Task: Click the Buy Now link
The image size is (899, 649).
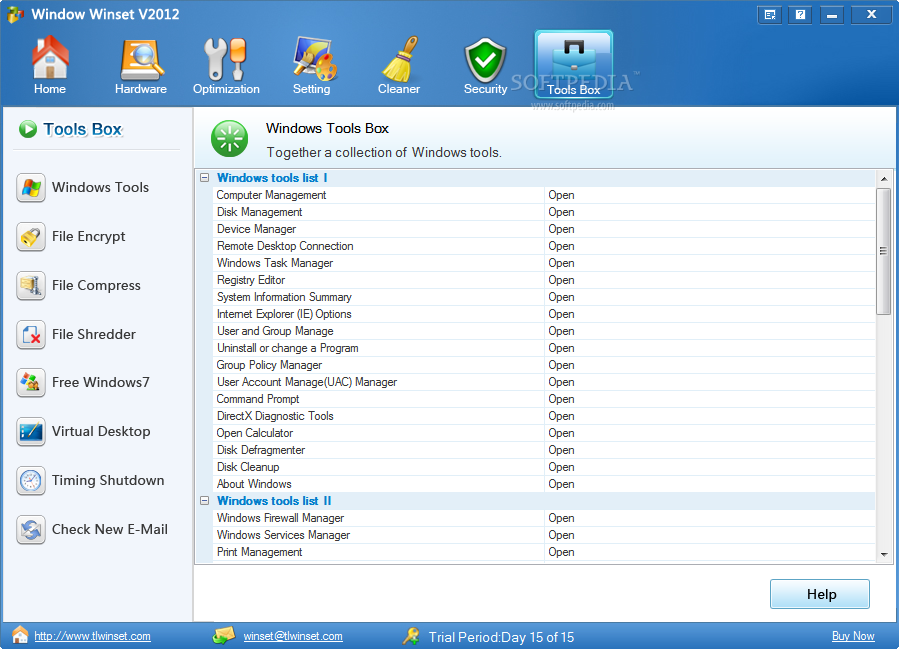Action: [853, 636]
